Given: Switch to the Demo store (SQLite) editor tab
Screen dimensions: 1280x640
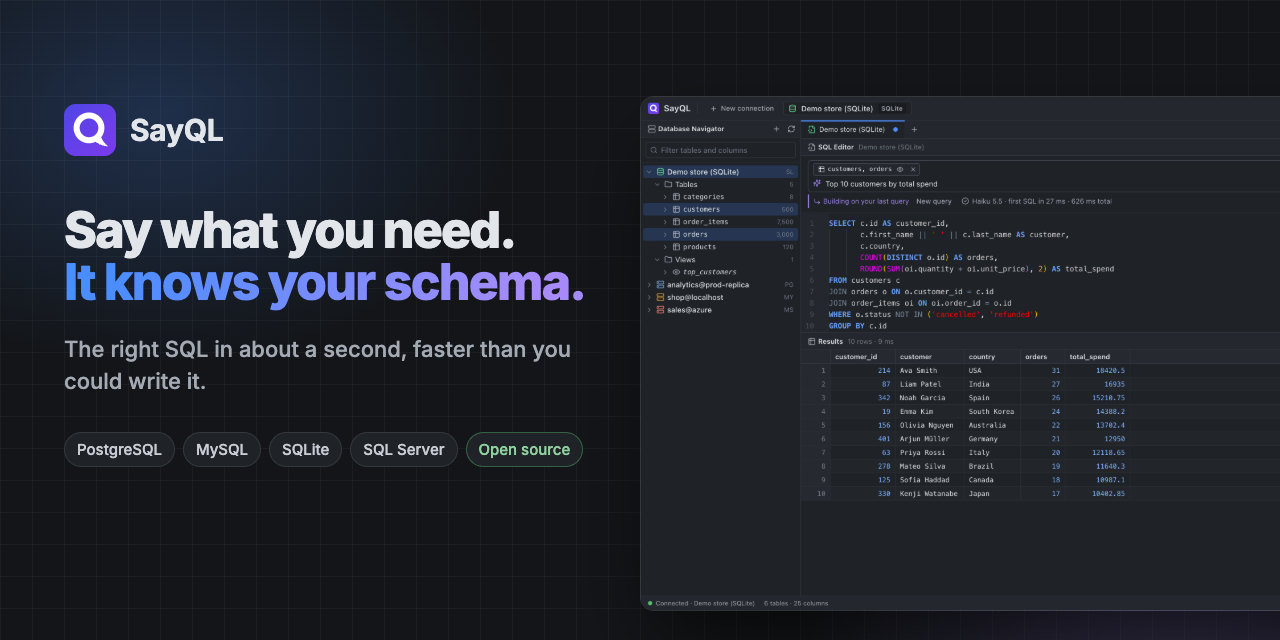Looking at the screenshot, I should tap(853, 129).
